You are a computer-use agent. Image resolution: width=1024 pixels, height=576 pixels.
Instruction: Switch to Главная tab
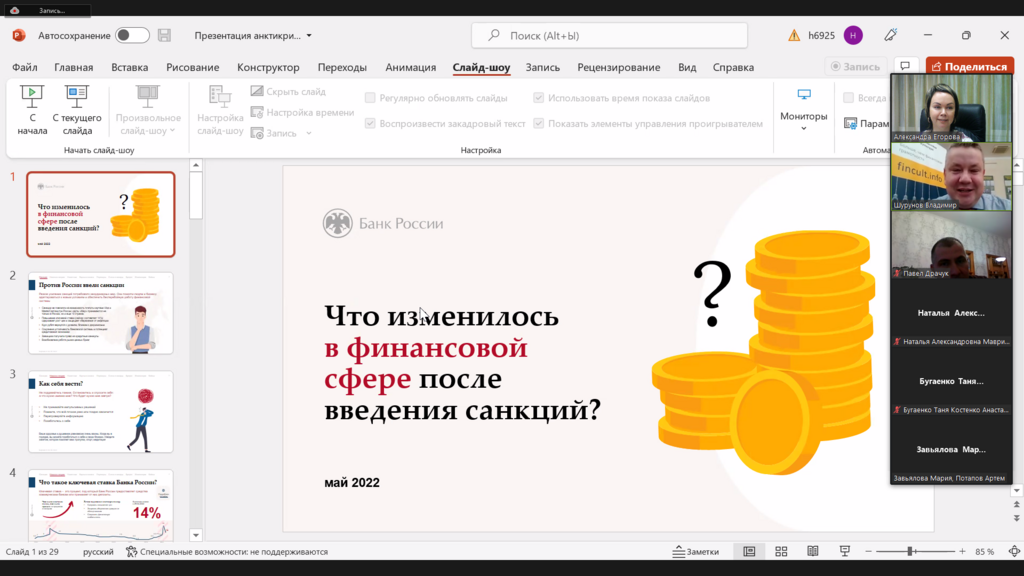pos(74,67)
